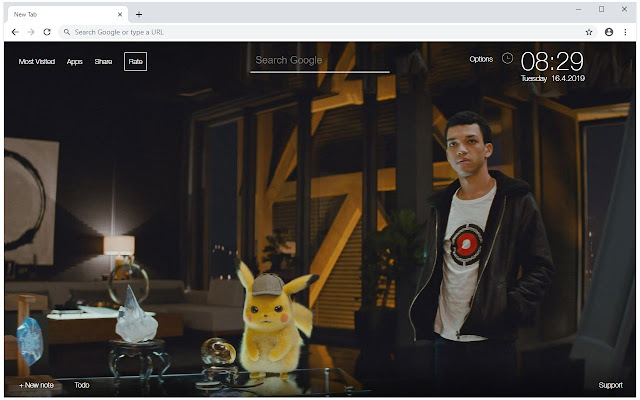
Task: Click the clock icon beside Options
Action: coord(507,58)
